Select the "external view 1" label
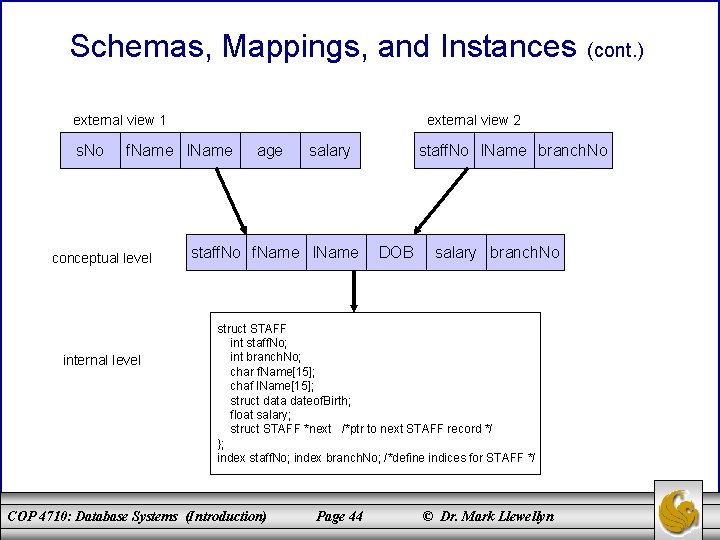The width and height of the screenshot is (720, 540). point(119,120)
